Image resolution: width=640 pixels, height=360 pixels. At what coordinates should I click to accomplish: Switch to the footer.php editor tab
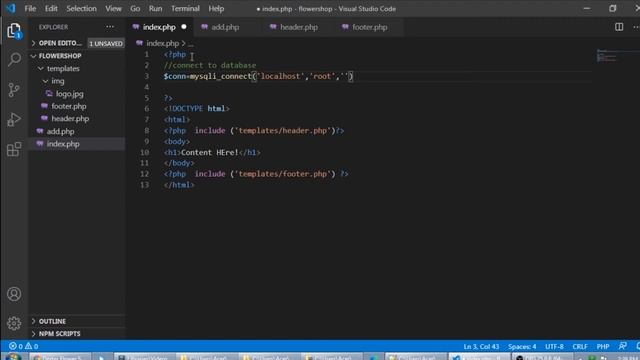tap(370, 27)
